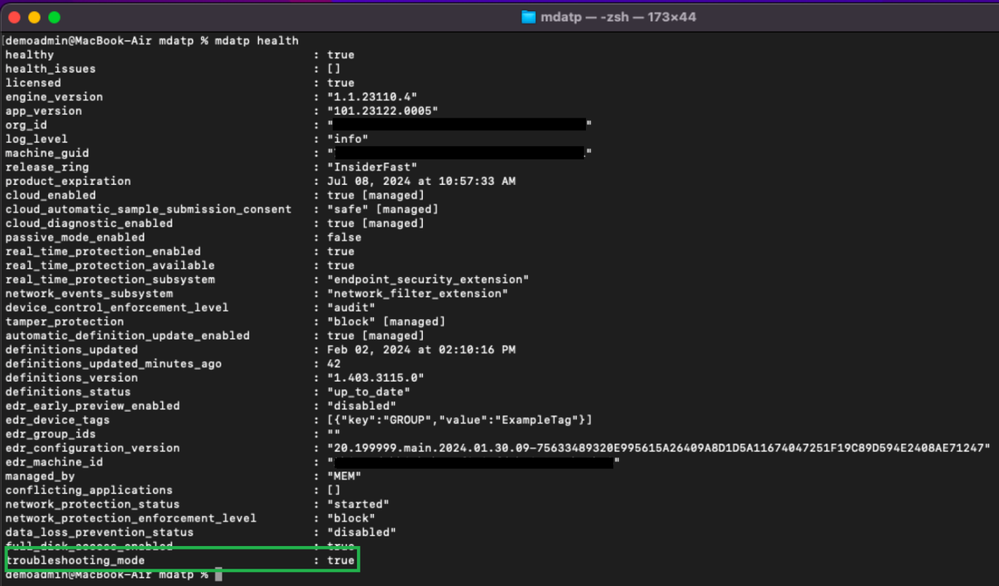Click the value 42 for definitions_updated_minutes_ago
This screenshot has width=999, height=586.
(334, 364)
